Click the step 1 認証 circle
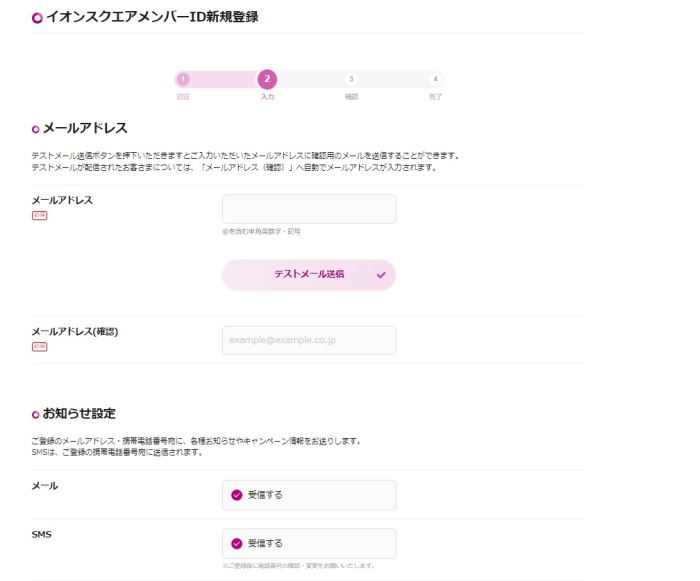Screen dimensions: 700x581 pyautogui.click(x=183, y=80)
